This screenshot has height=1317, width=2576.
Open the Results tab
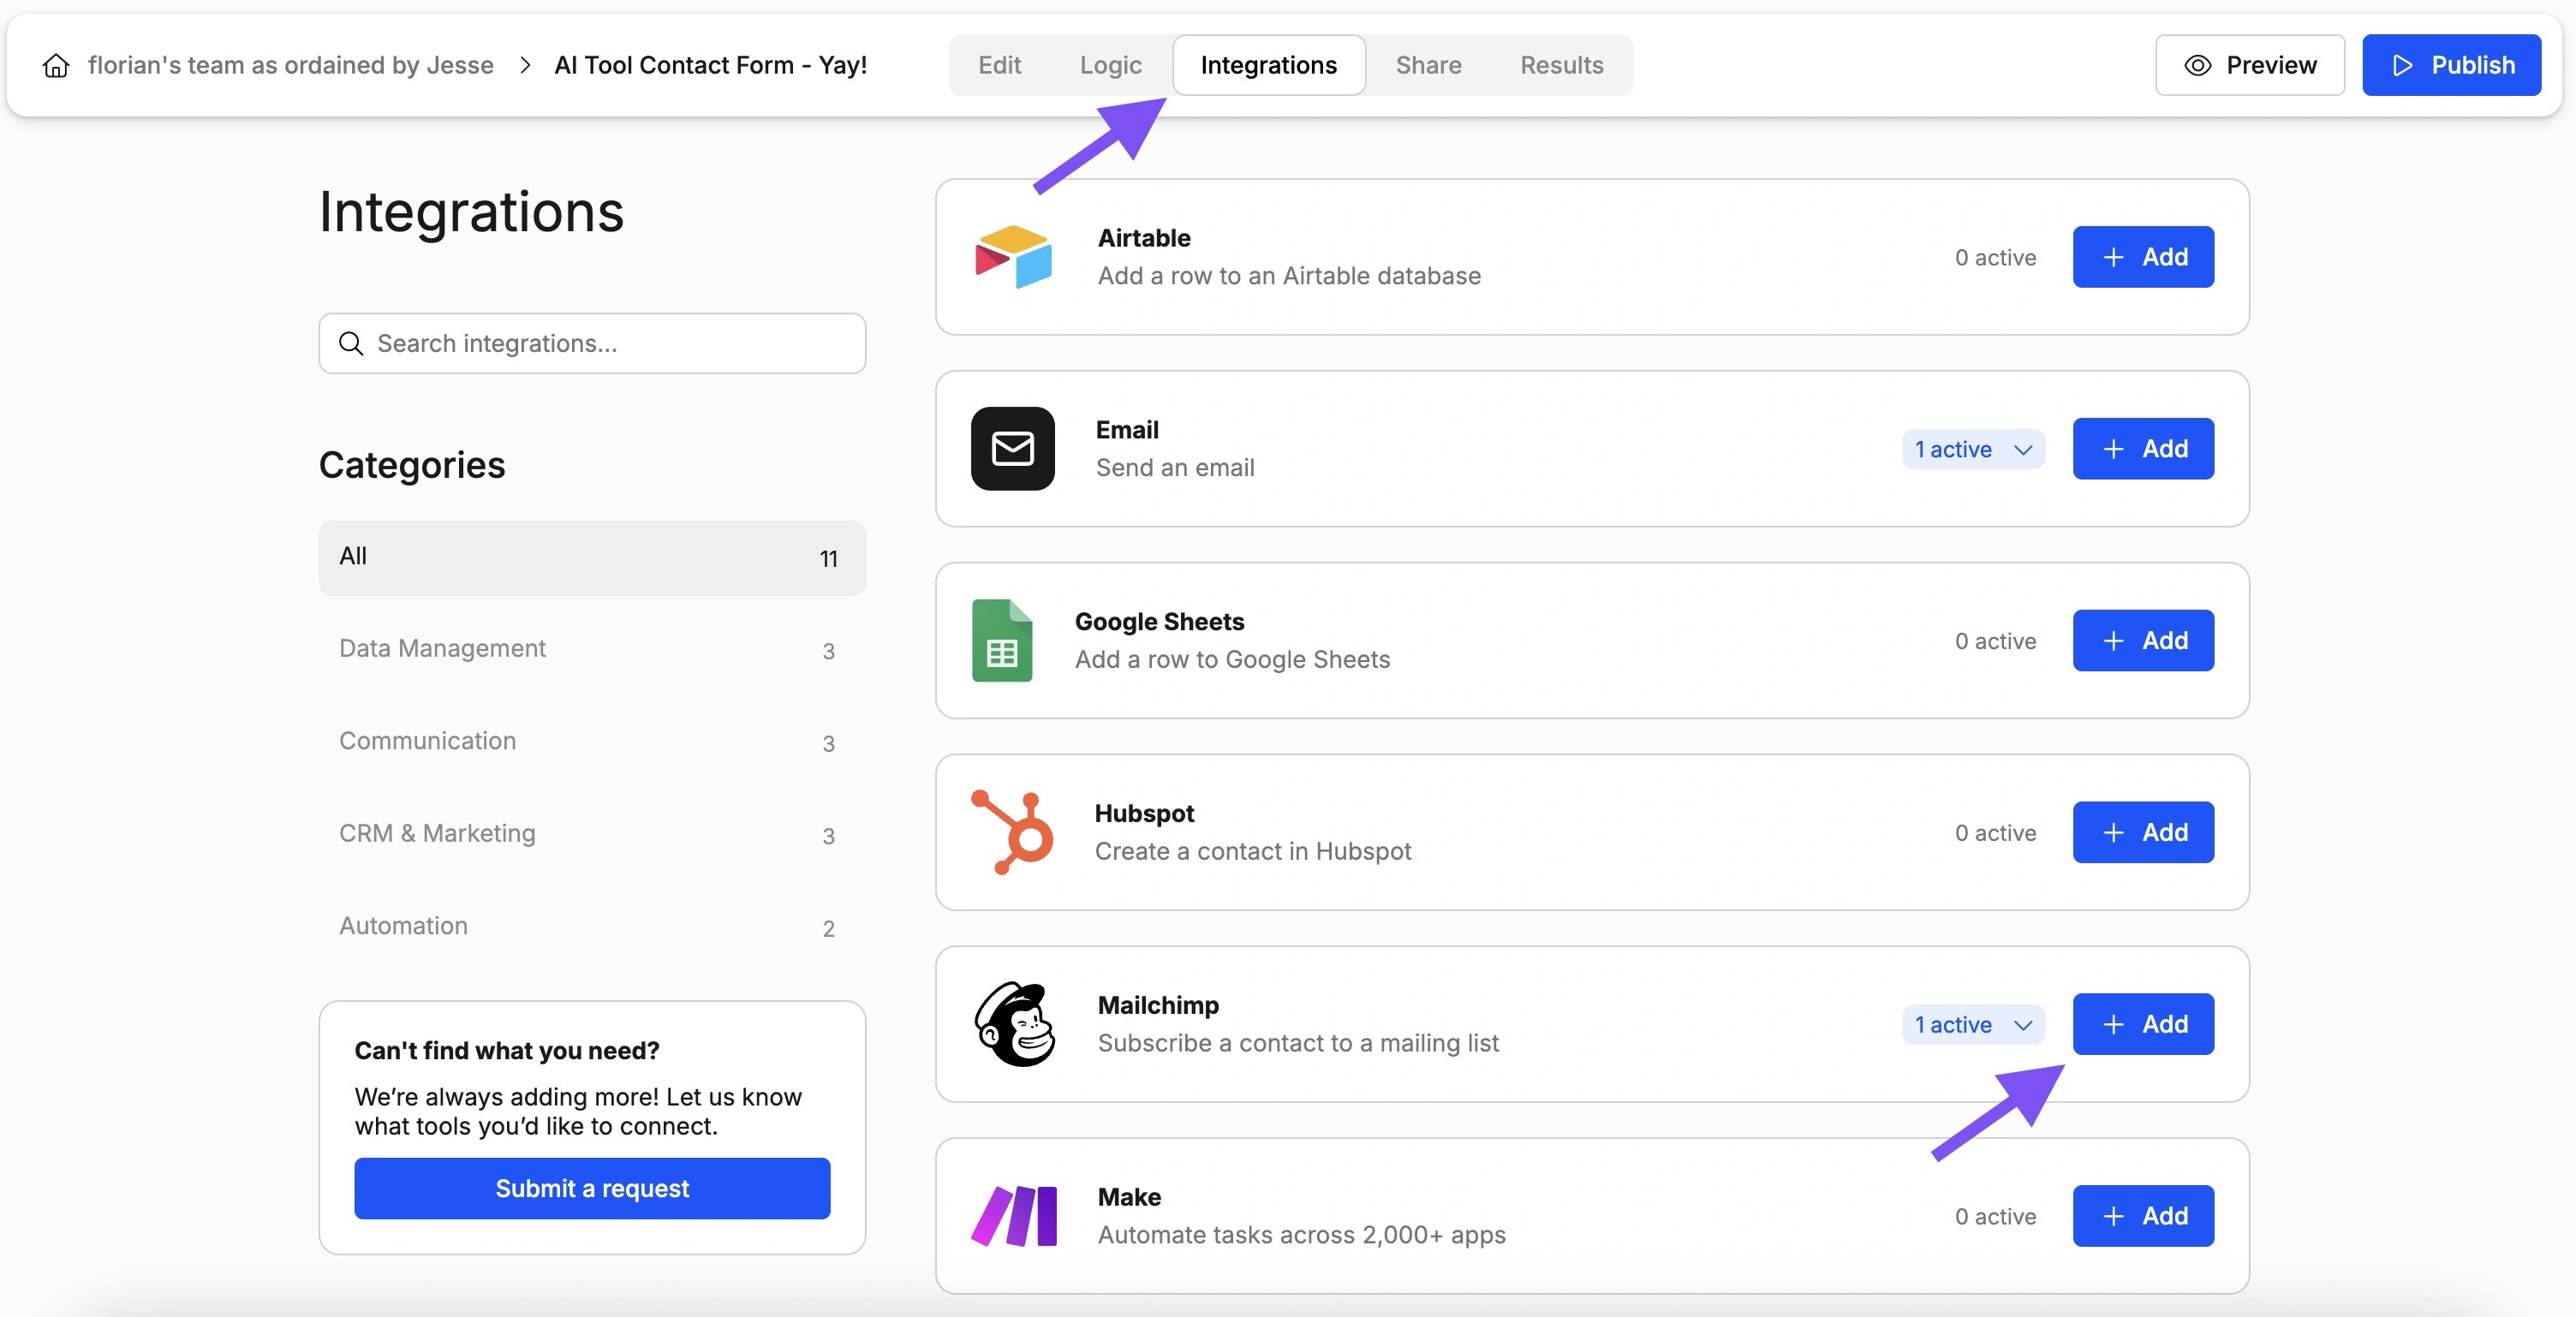point(1561,64)
